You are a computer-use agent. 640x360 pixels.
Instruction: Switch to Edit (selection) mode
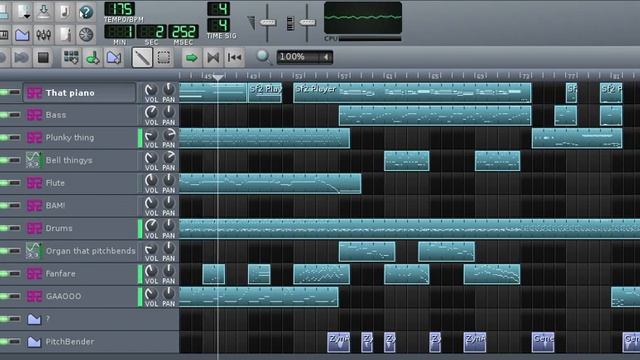point(164,58)
